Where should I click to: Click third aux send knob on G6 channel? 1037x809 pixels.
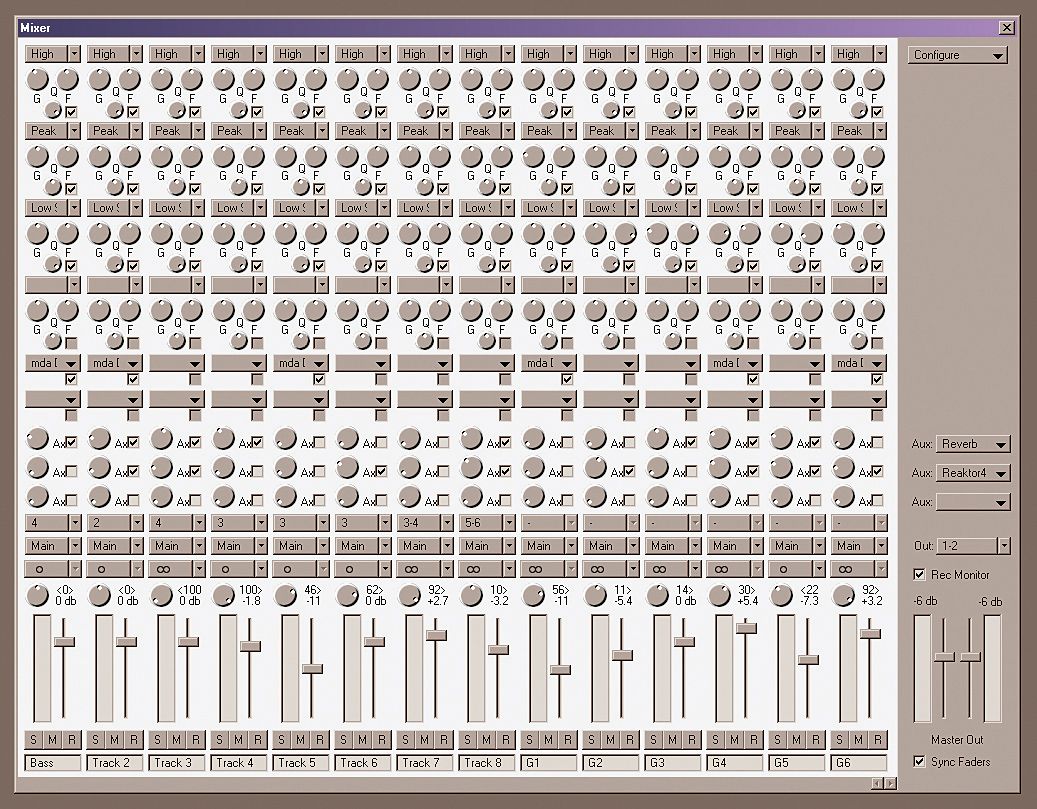(843, 497)
